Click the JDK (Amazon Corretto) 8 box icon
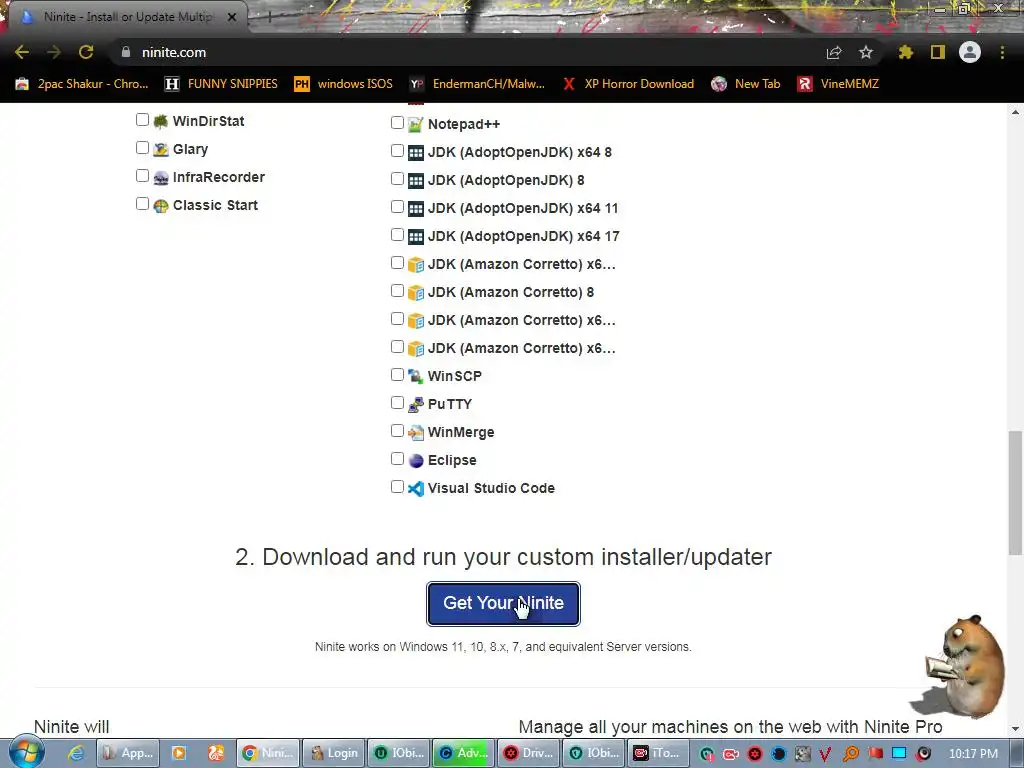 [416, 293]
